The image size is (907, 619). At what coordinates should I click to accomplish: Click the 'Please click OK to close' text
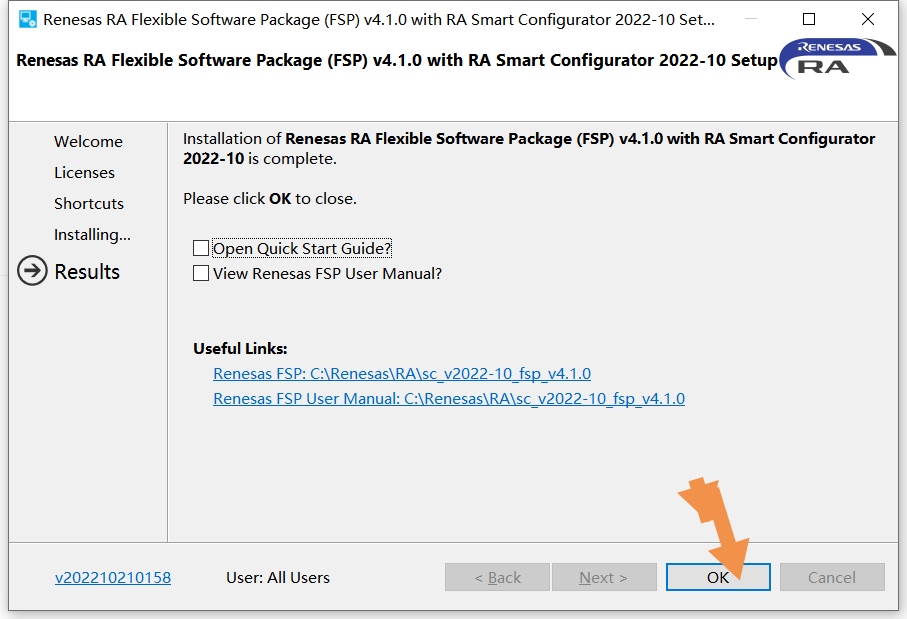pos(270,199)
